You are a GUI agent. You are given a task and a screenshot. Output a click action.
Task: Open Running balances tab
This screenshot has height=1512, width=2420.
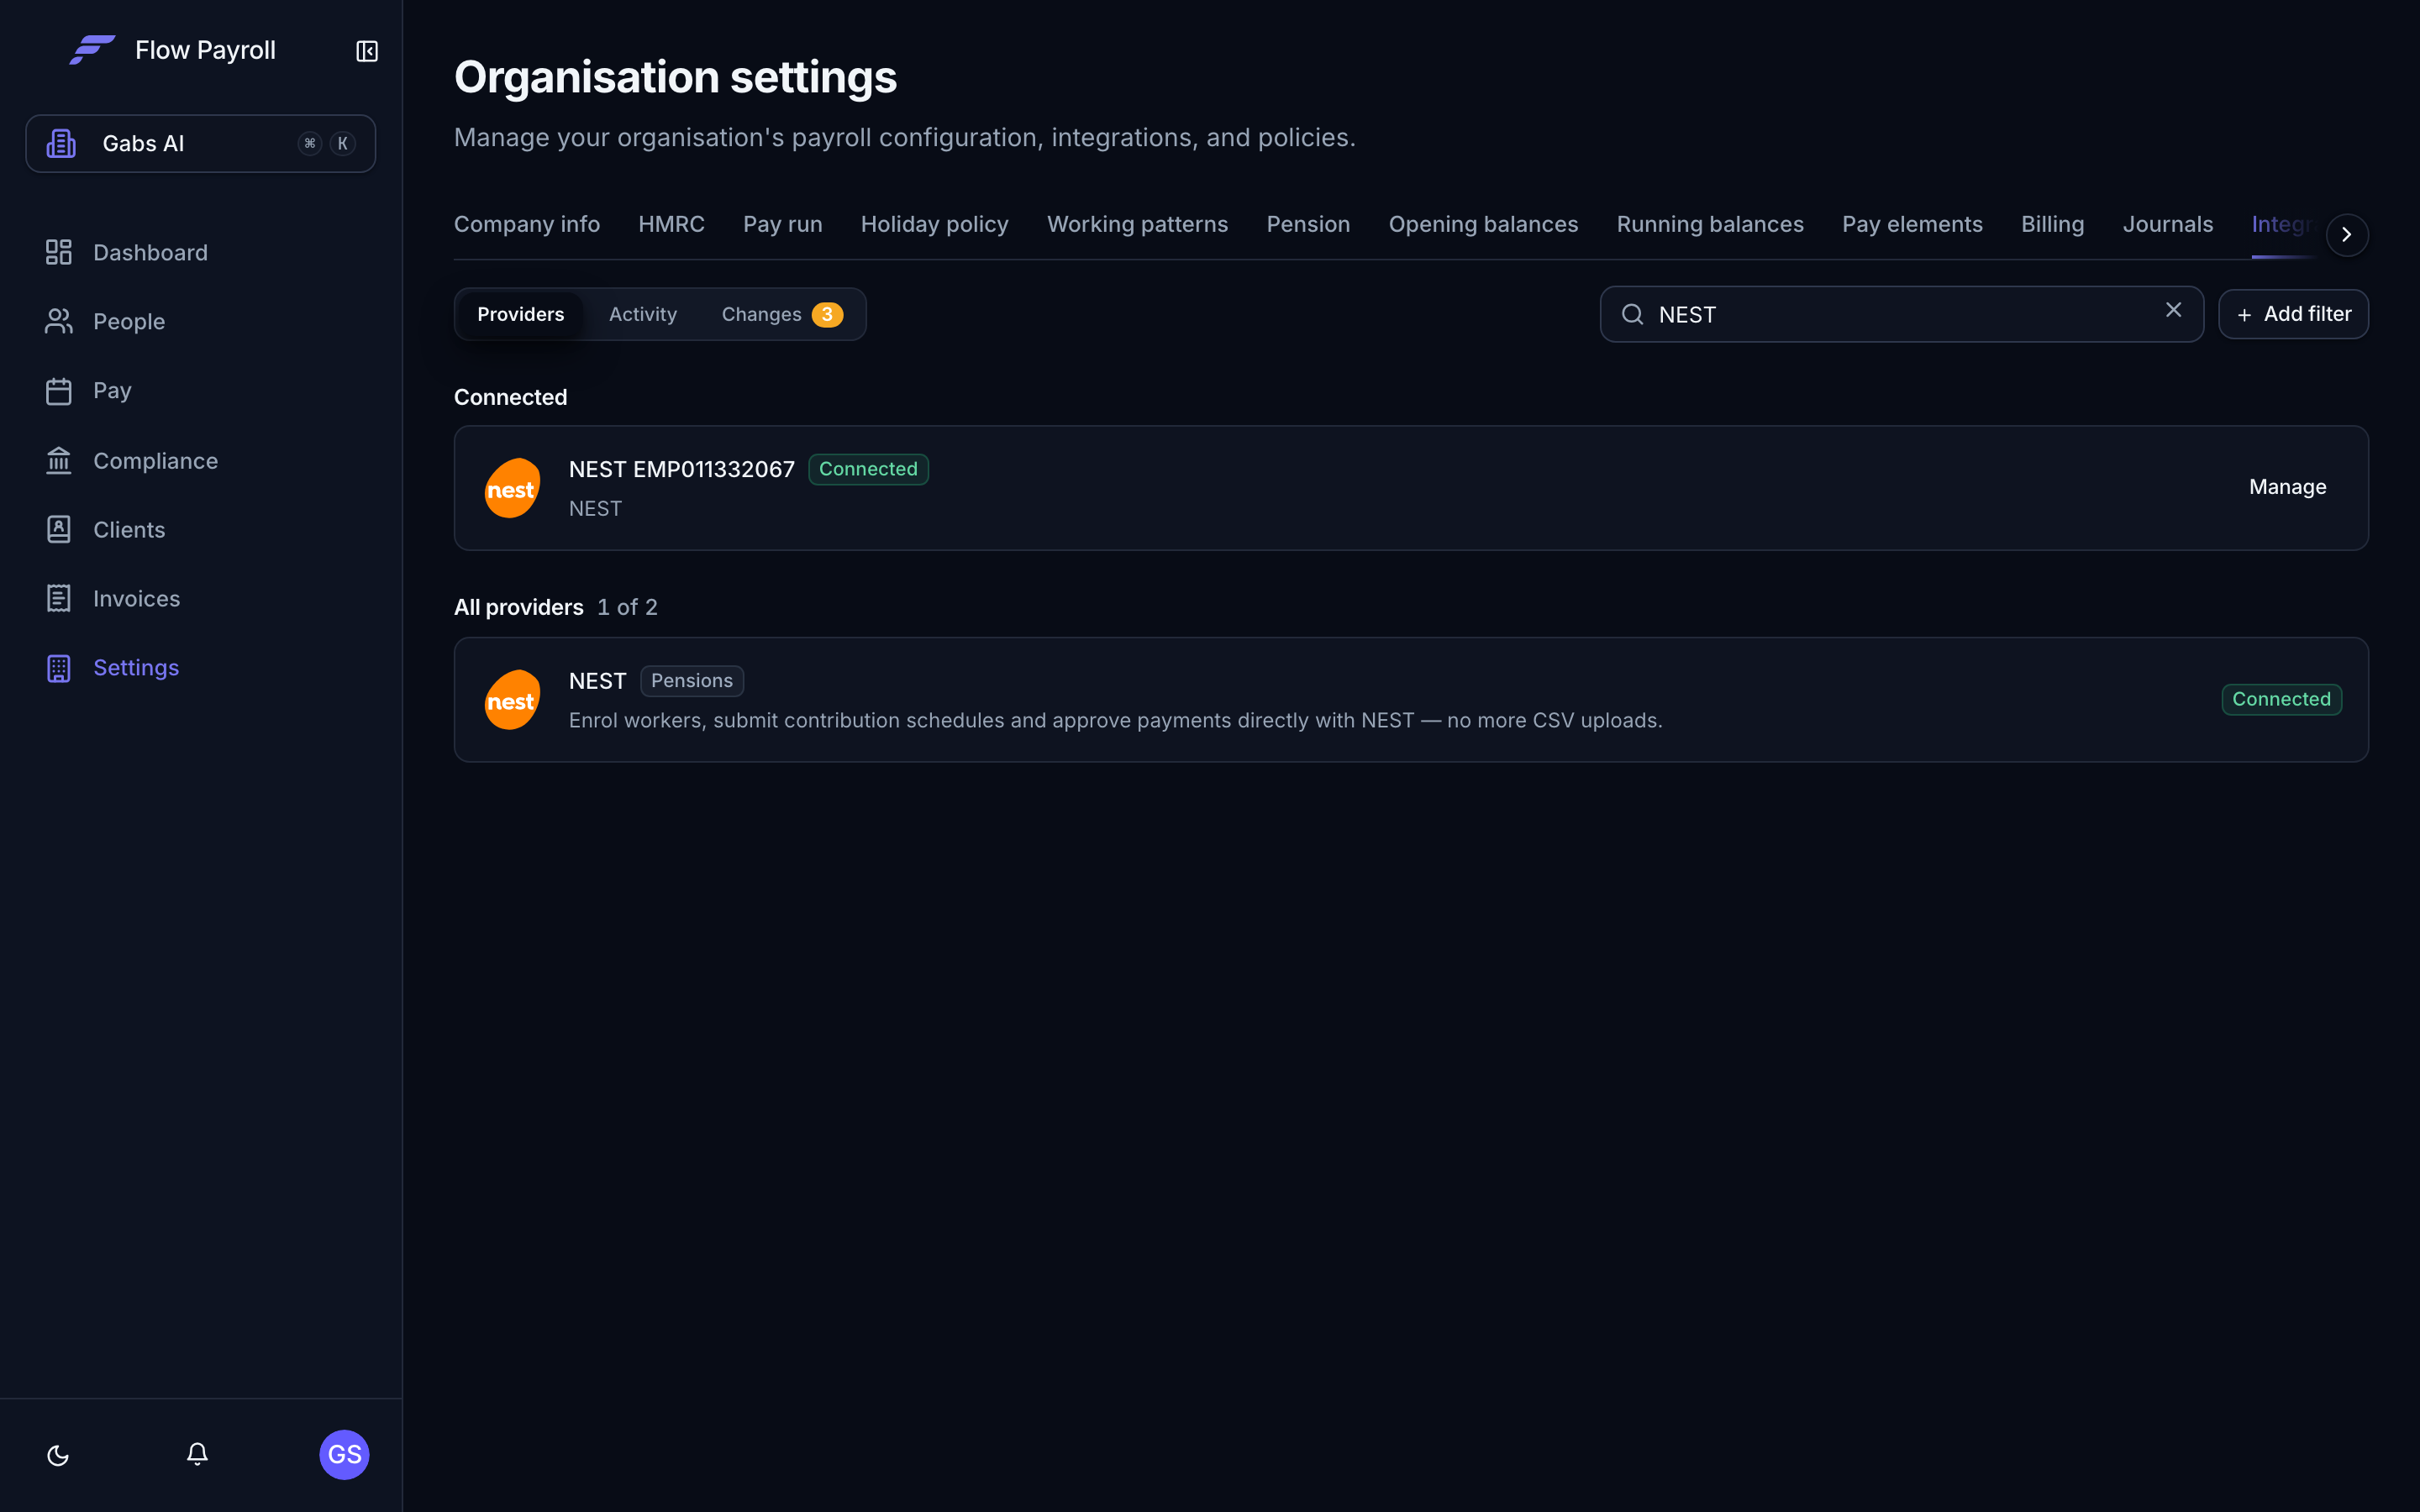pos(1710,224)
